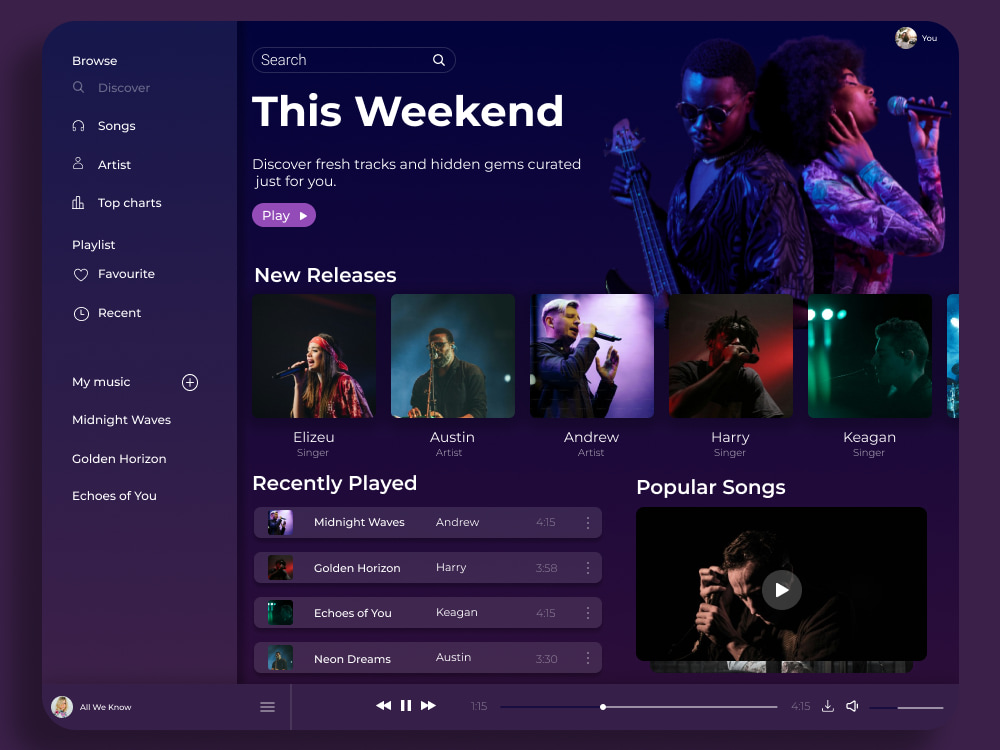The image size is (1000, 750).
Task: Open Discover in the Browse menu
Action: [x=124, y=87]
